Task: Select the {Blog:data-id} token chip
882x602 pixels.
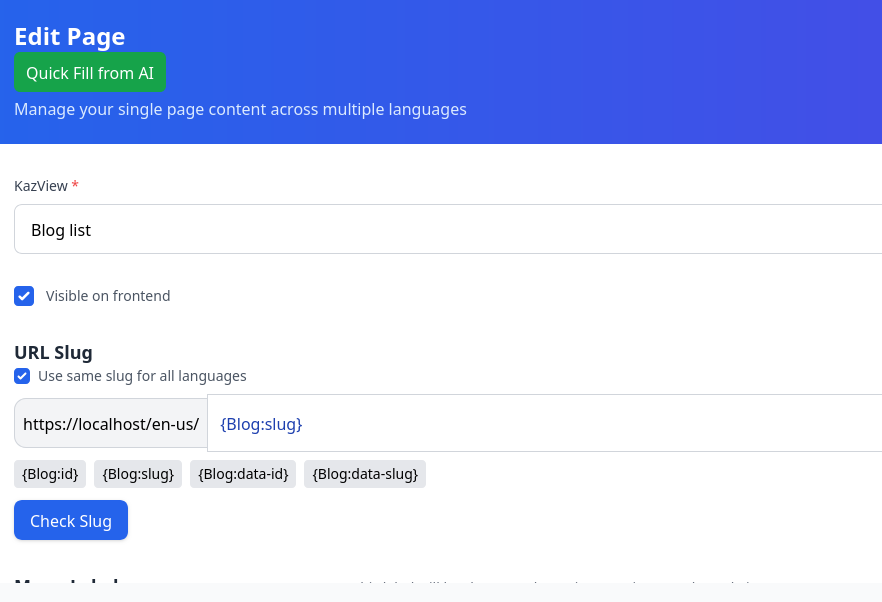Action: pos(243,474)
